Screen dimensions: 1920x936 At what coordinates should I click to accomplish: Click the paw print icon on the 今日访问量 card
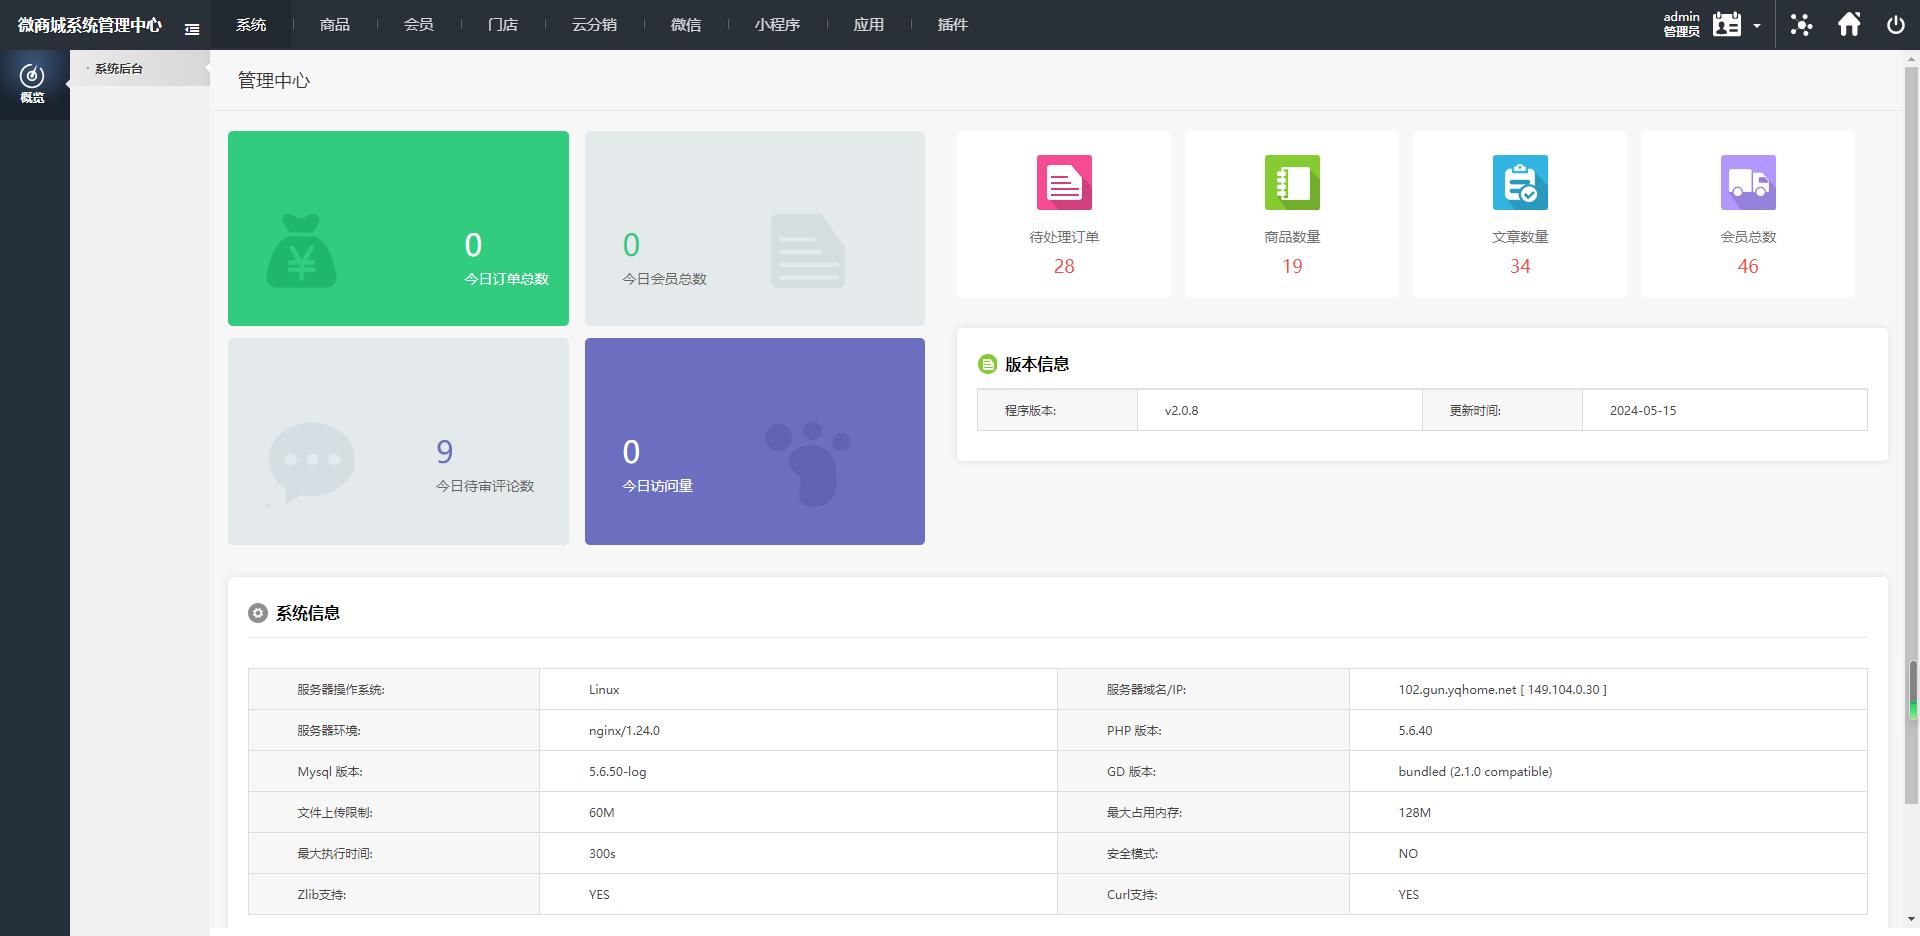click(x=808, y=463)
